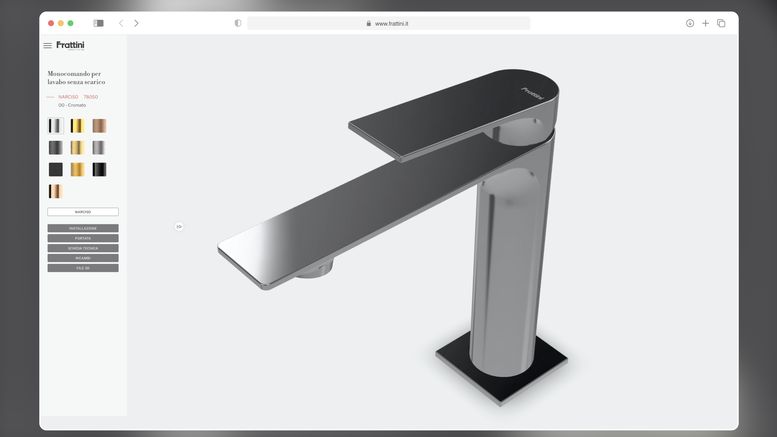This screenshot has height=437, width=777.
Task: Click the 3D faucet model viewer
Action: click(391, 238)
